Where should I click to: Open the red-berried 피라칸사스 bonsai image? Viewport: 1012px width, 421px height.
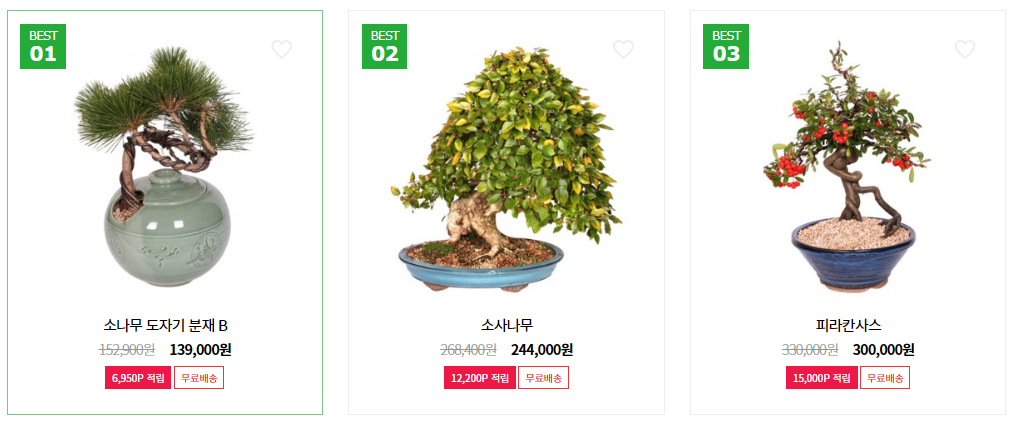point(849,167)
